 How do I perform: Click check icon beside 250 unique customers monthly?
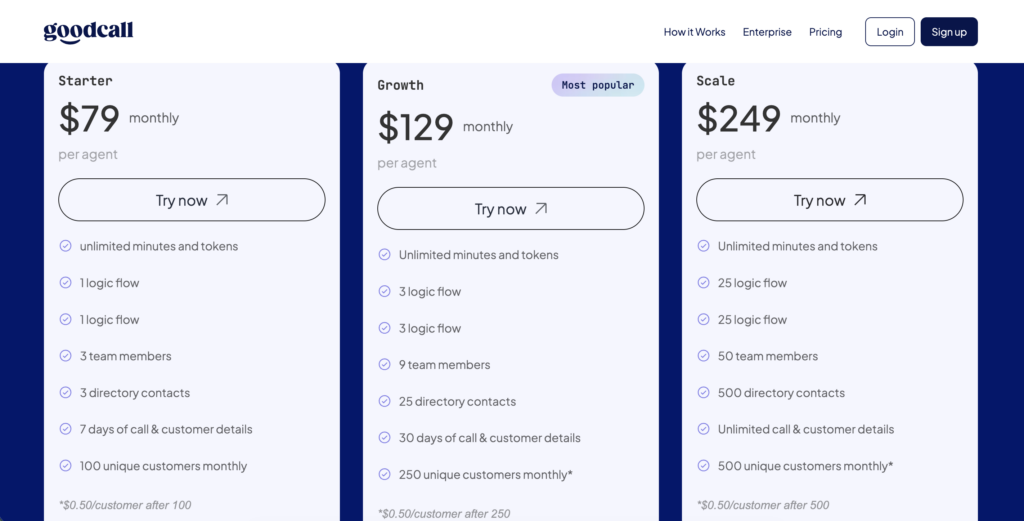click(385, 474)
